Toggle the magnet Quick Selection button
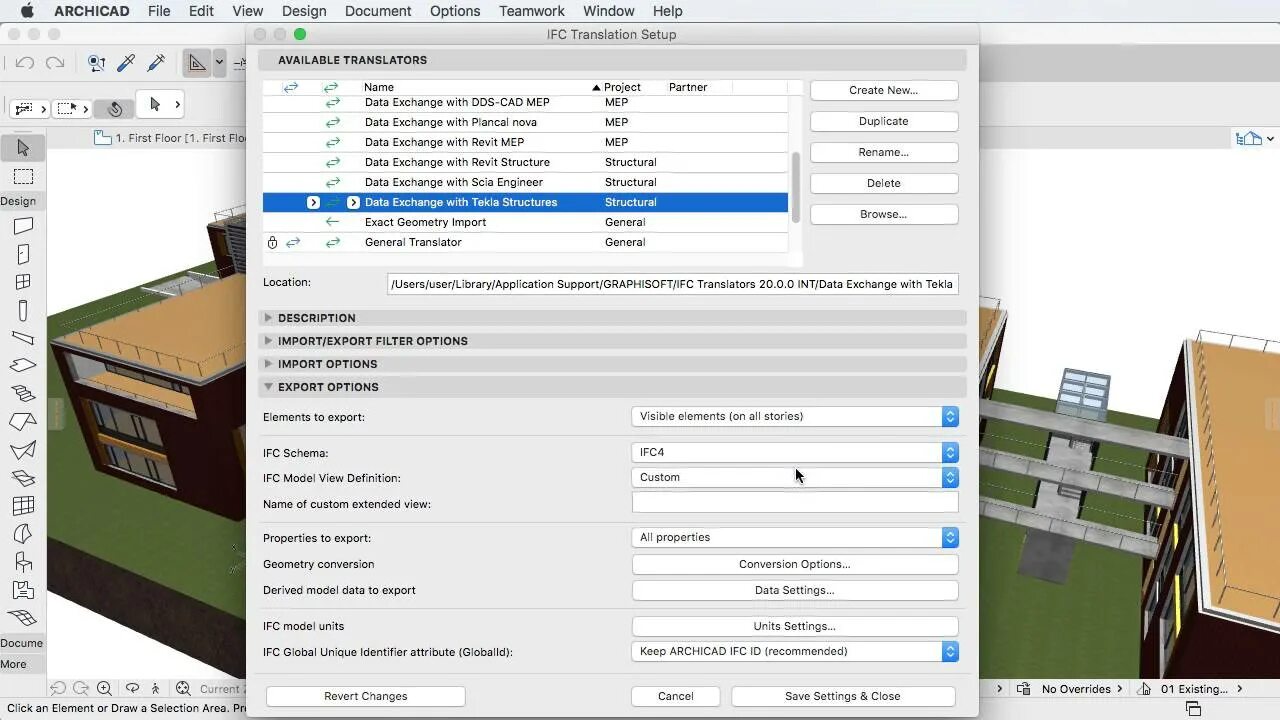Viewport: 1280px width, 720px height. coord(115,108)
